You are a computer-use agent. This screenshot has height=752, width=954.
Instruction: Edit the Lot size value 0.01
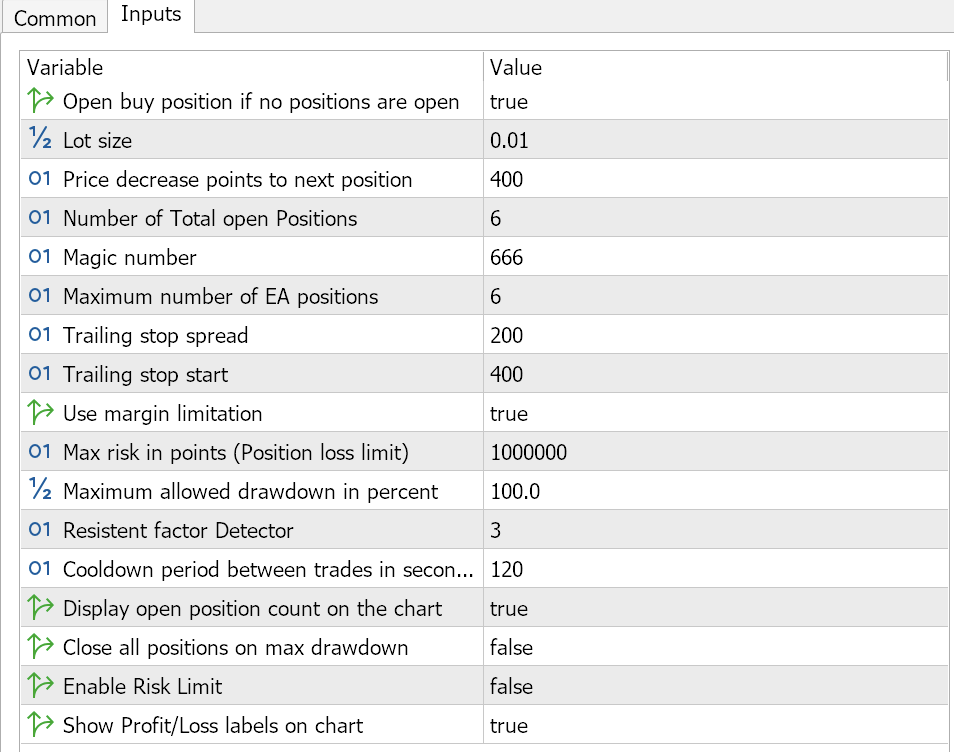(x=509, y=140)
